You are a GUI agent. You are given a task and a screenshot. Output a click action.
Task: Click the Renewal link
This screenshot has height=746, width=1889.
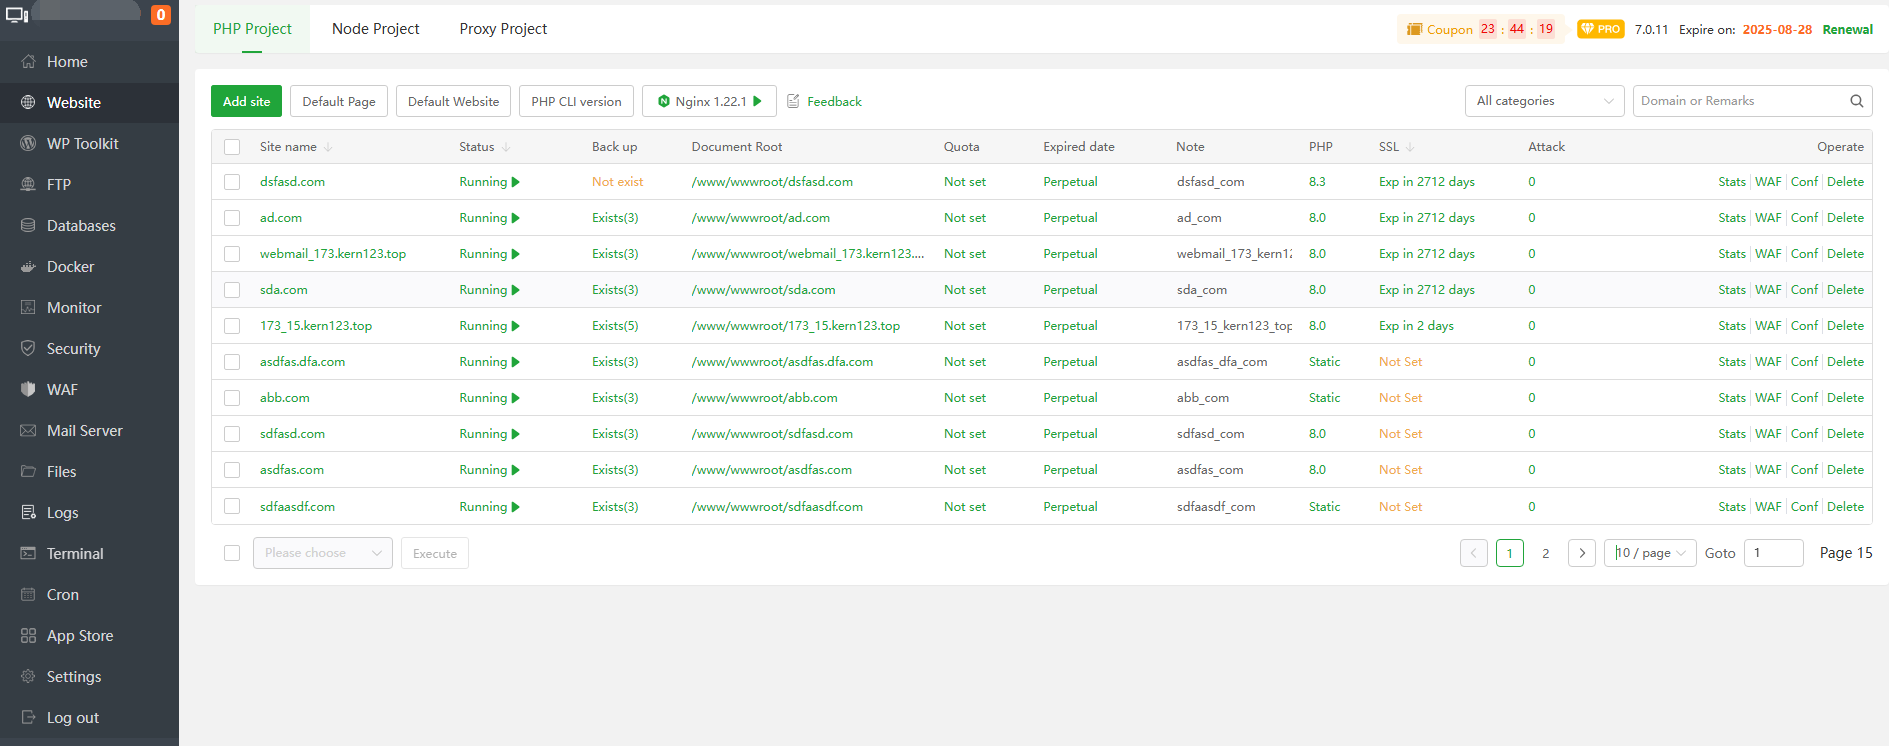point(1847,29)
